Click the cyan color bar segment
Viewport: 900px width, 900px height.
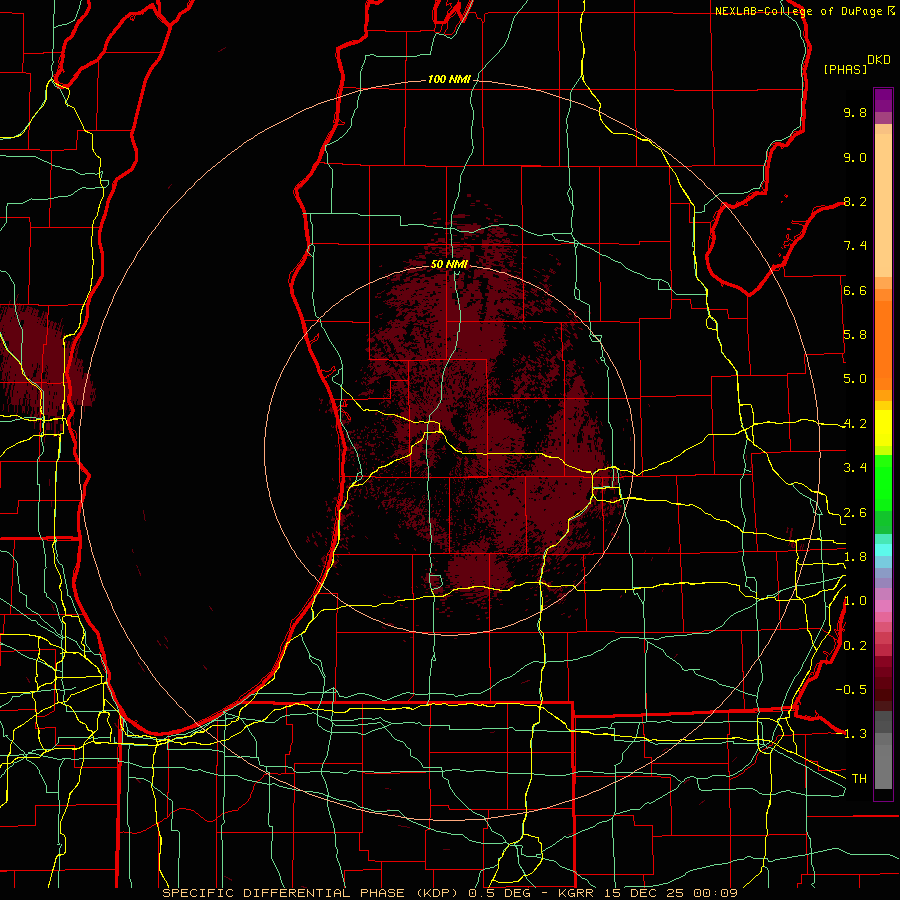pos(883,550)
